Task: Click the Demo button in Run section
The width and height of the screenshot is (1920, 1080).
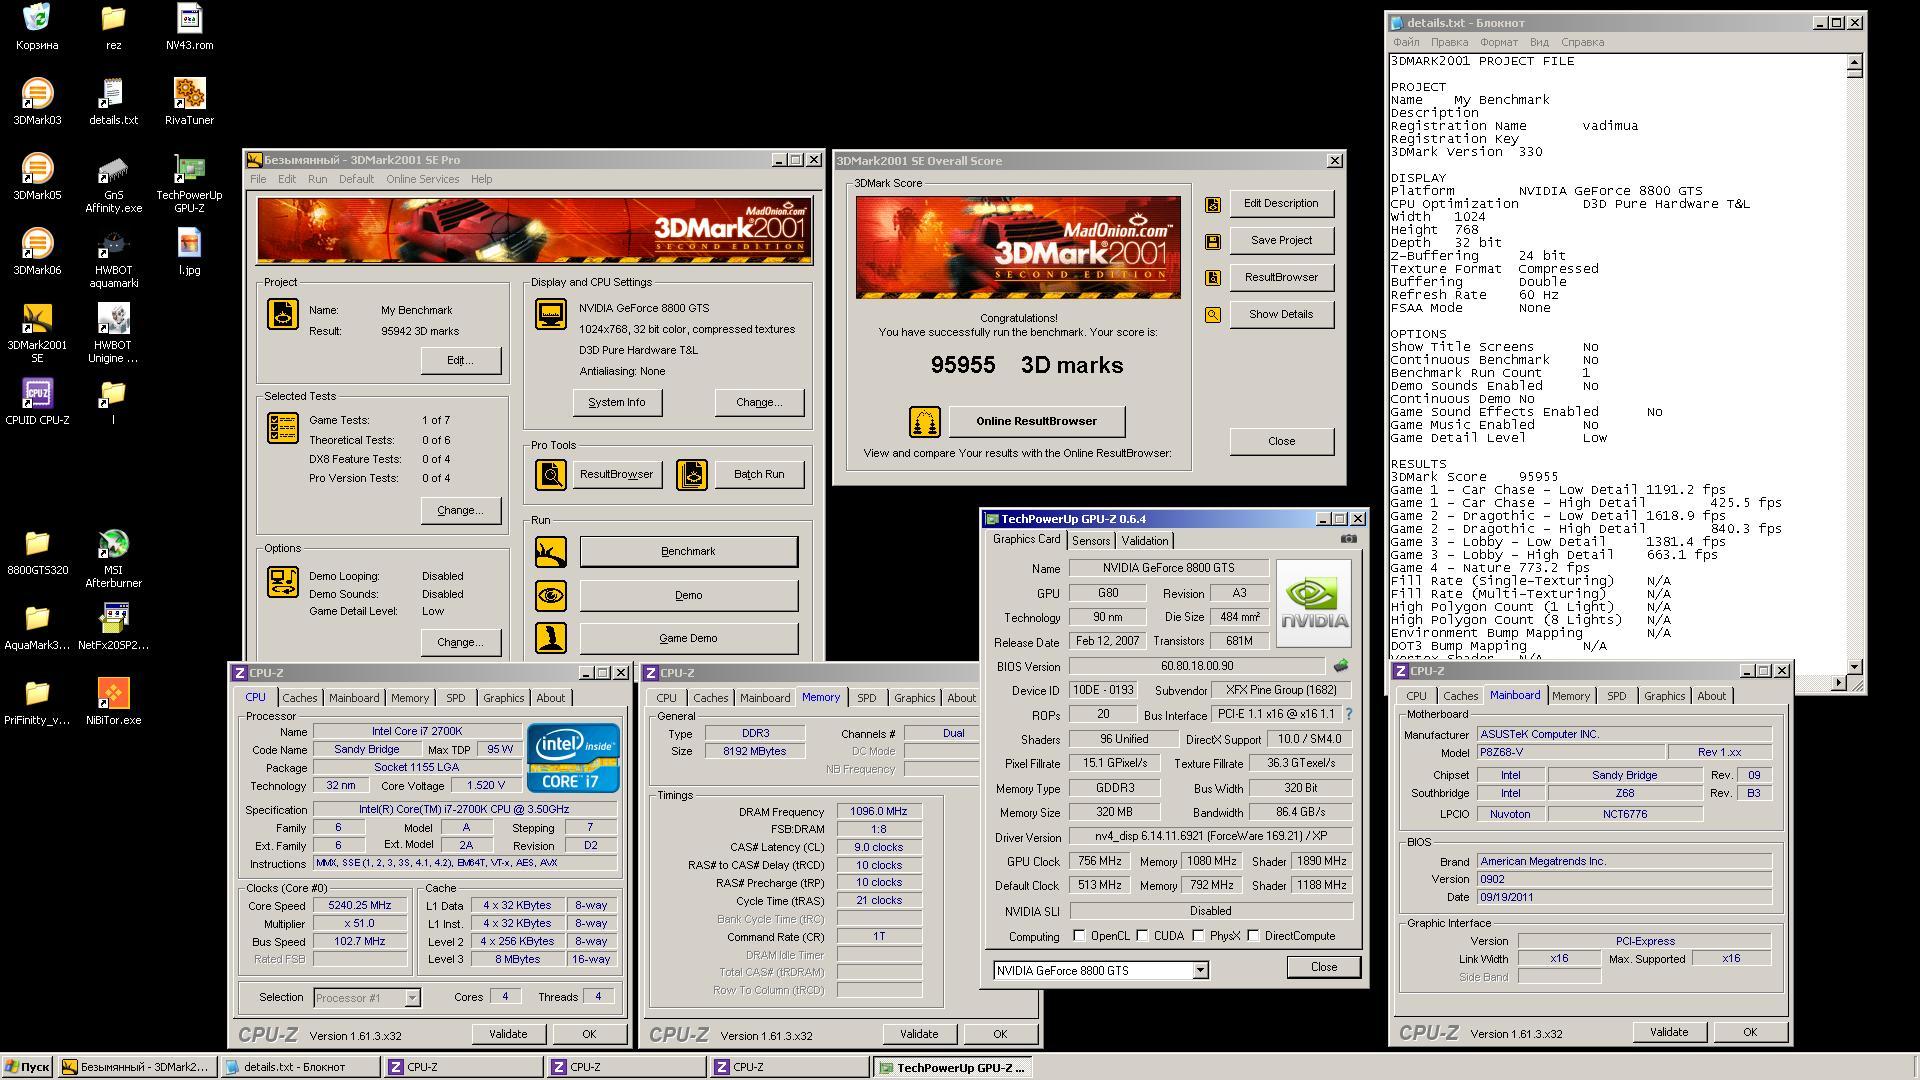Action: click(x=688, y=596)
